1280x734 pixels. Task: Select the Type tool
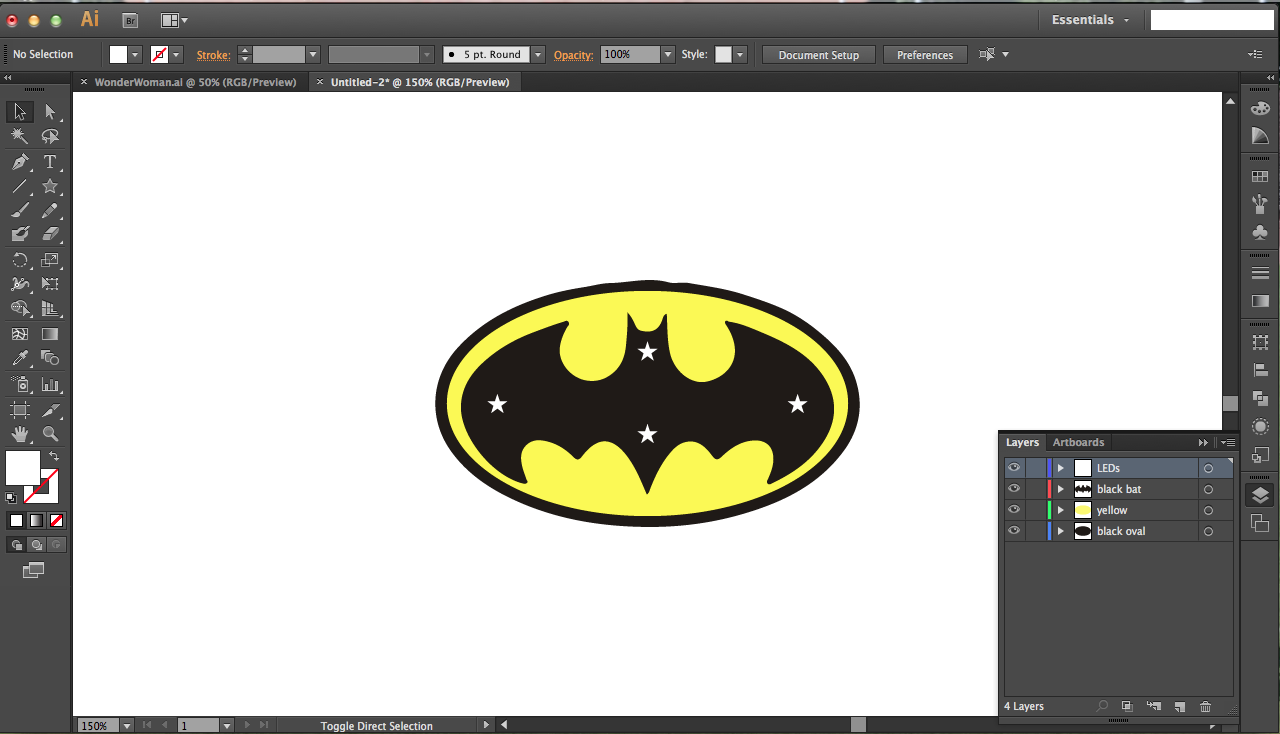coord(50,162)
